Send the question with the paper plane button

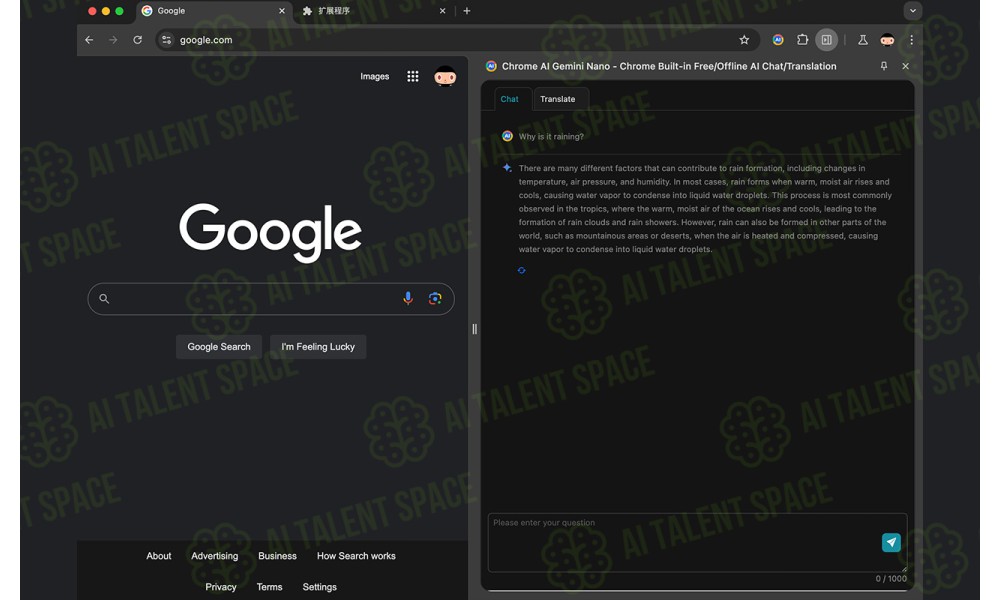click(891, 542)
